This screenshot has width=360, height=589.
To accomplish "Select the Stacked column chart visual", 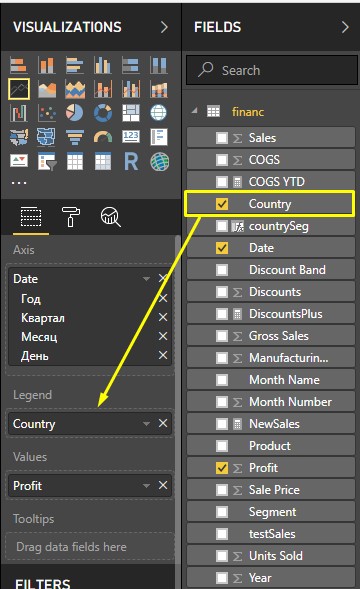I will pyautogui.click(x=47, y=65).
